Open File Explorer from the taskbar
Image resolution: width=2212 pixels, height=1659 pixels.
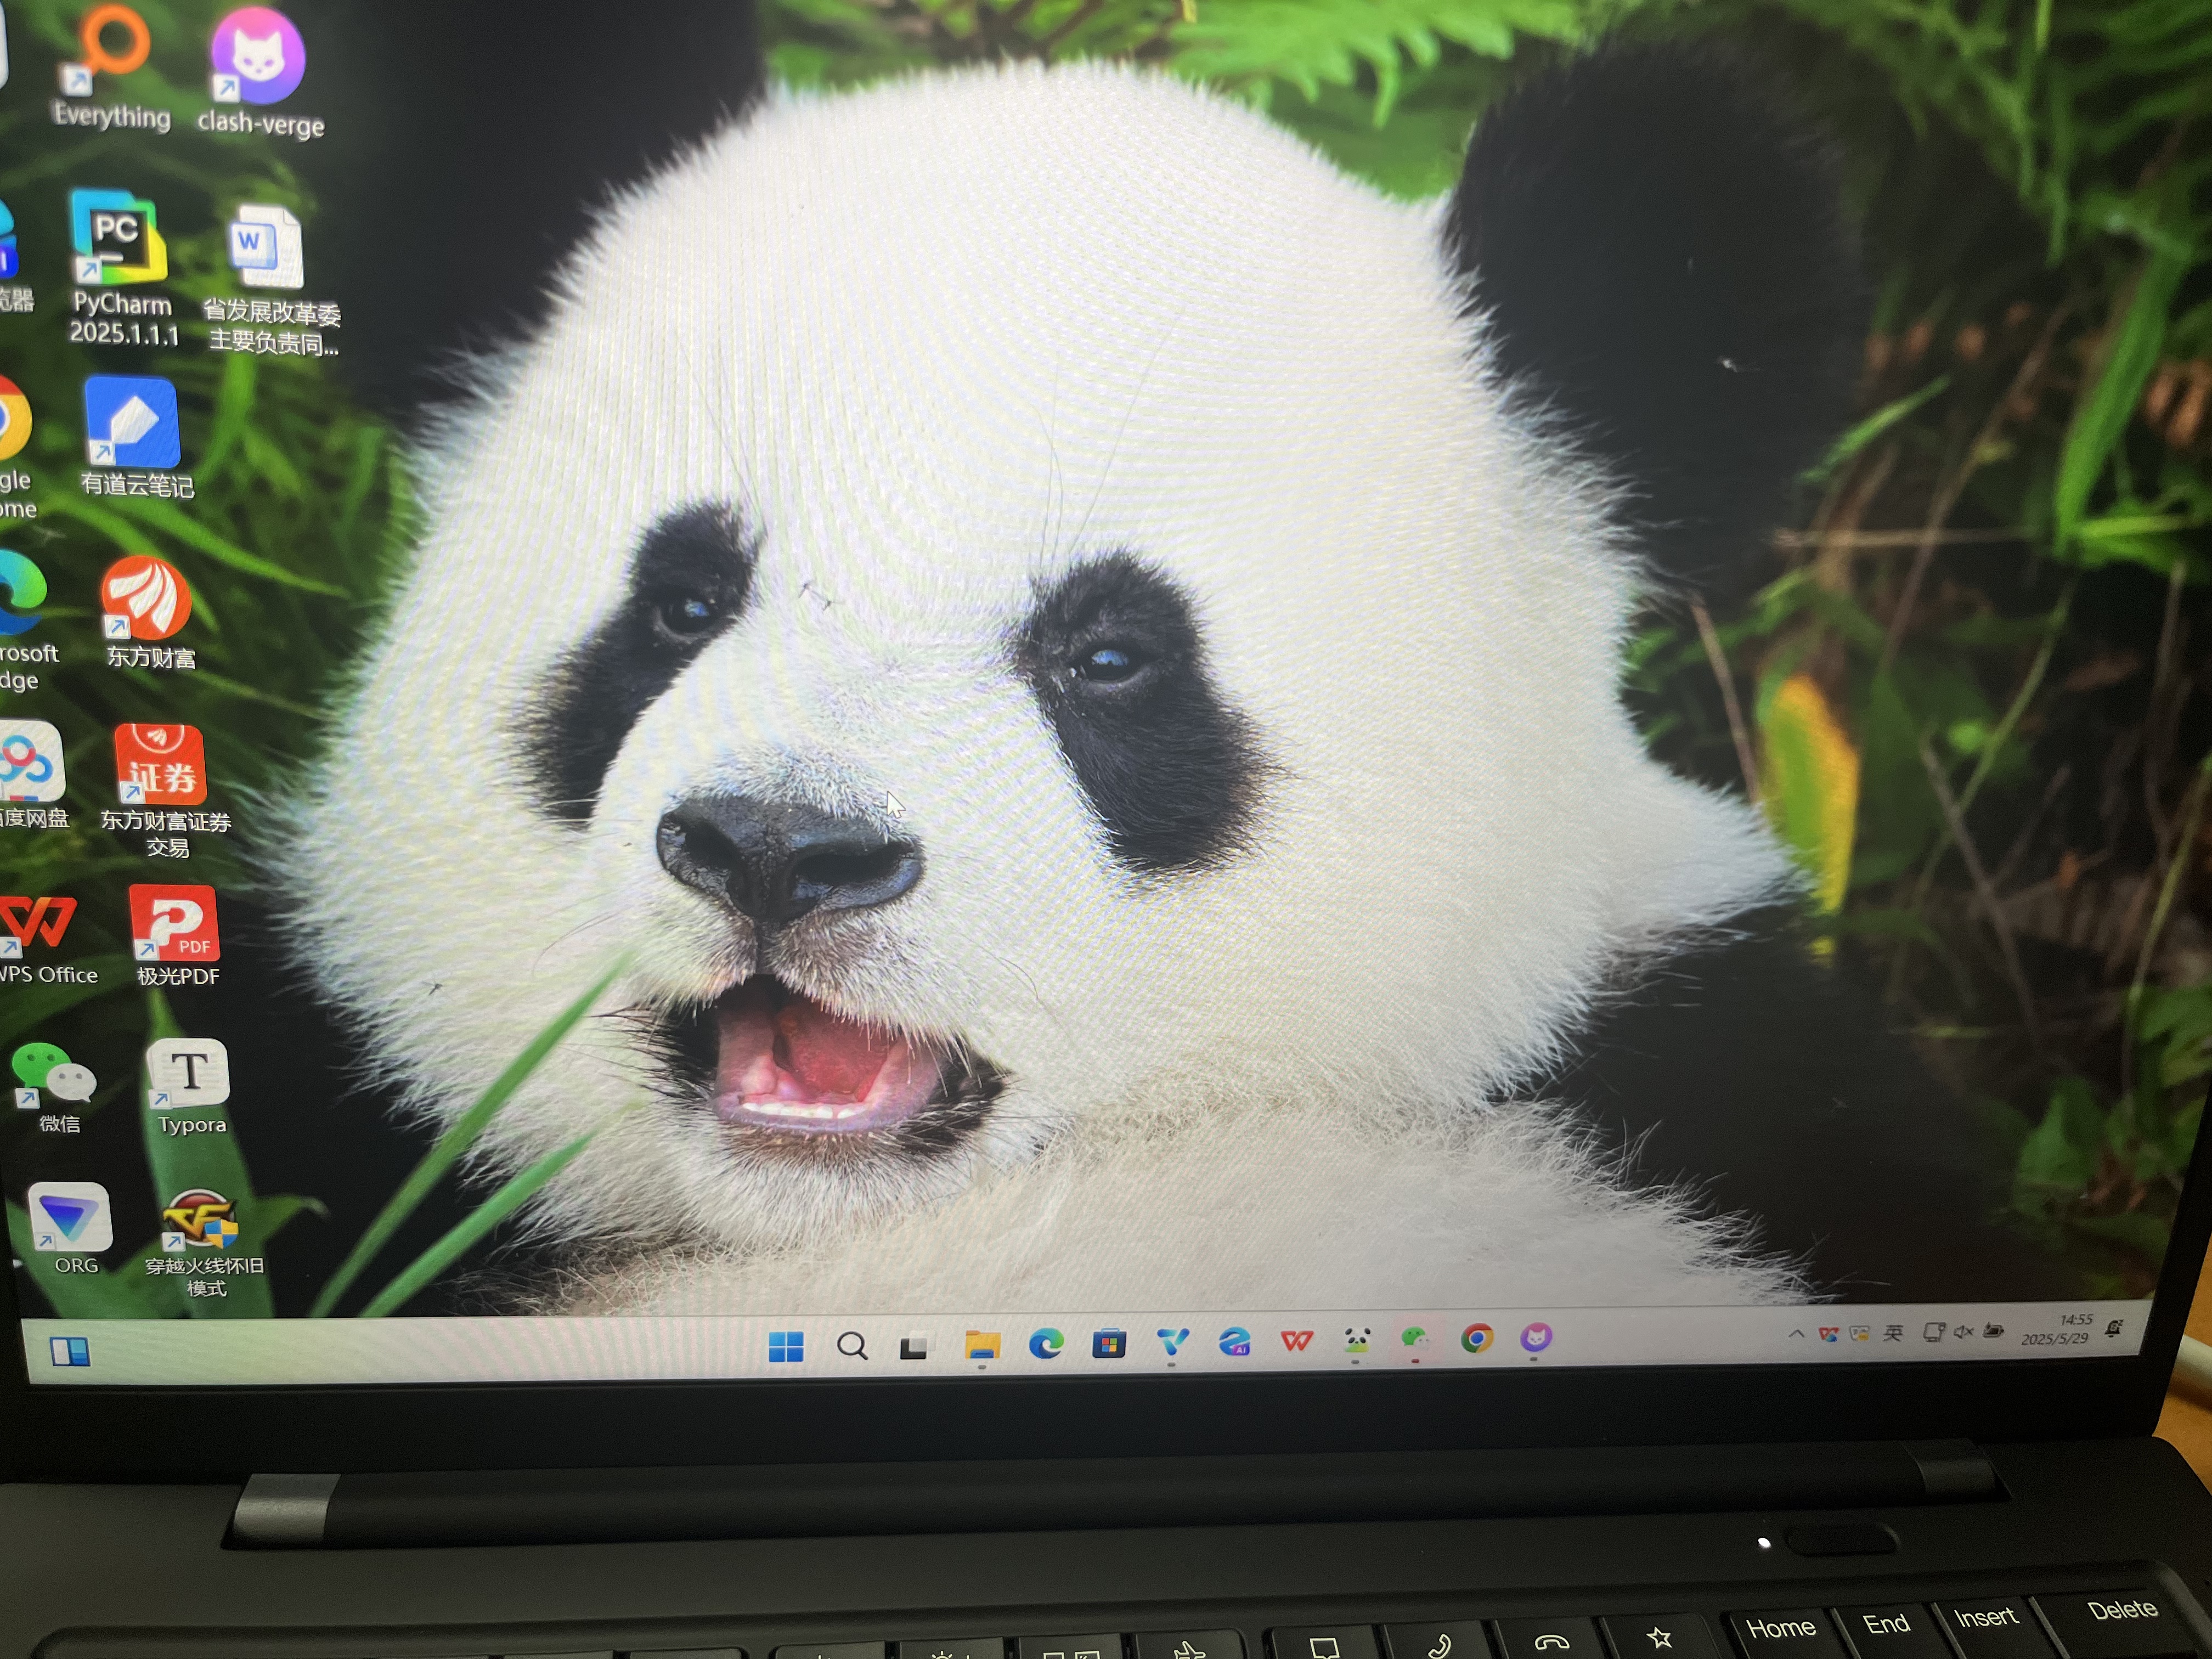[x=982, y=1344]
